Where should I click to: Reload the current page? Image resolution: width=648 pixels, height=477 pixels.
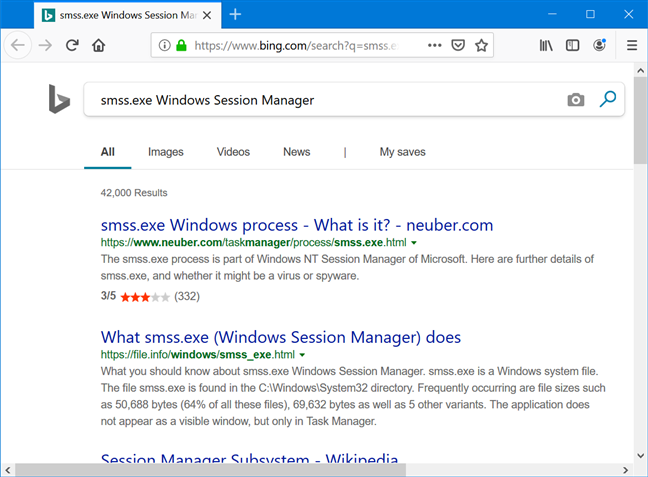(72, 45)
